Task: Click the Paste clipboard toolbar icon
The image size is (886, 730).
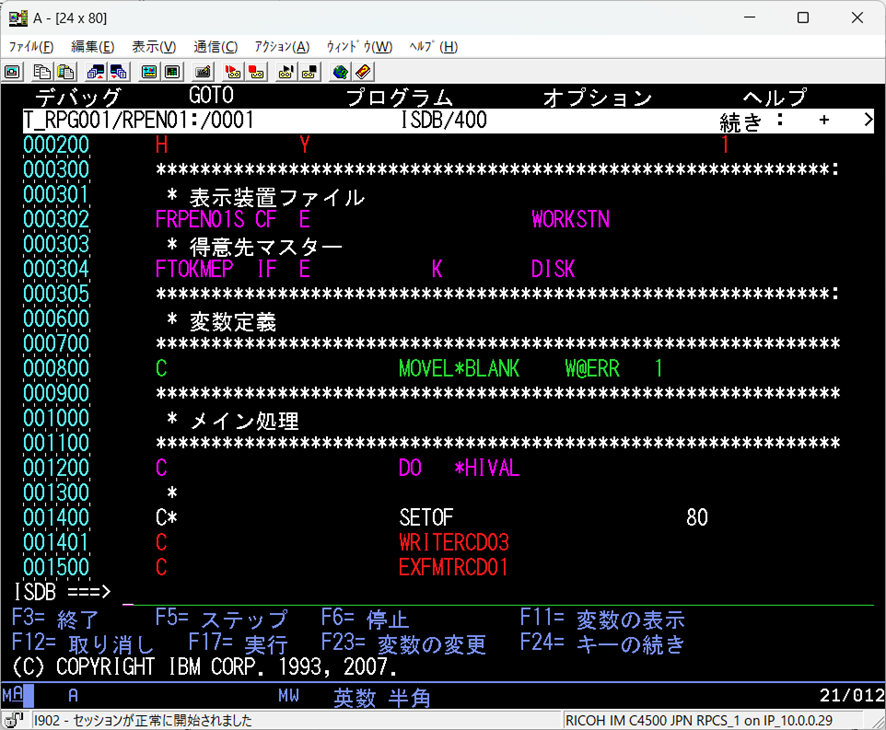Action: (x=66, y=72)
